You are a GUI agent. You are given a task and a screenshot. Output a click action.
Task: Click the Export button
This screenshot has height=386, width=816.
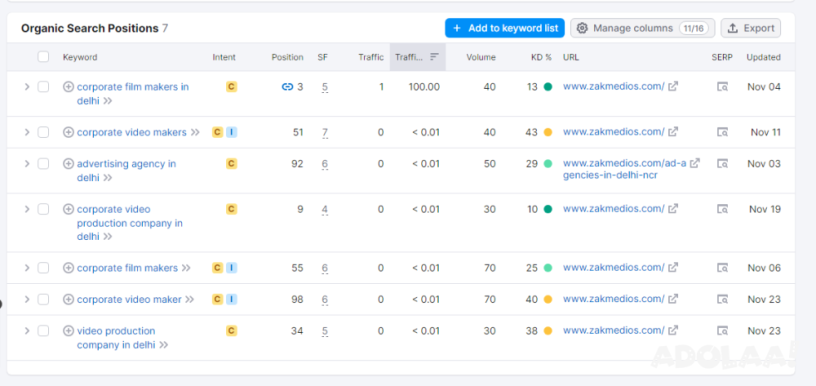(751, 28)
